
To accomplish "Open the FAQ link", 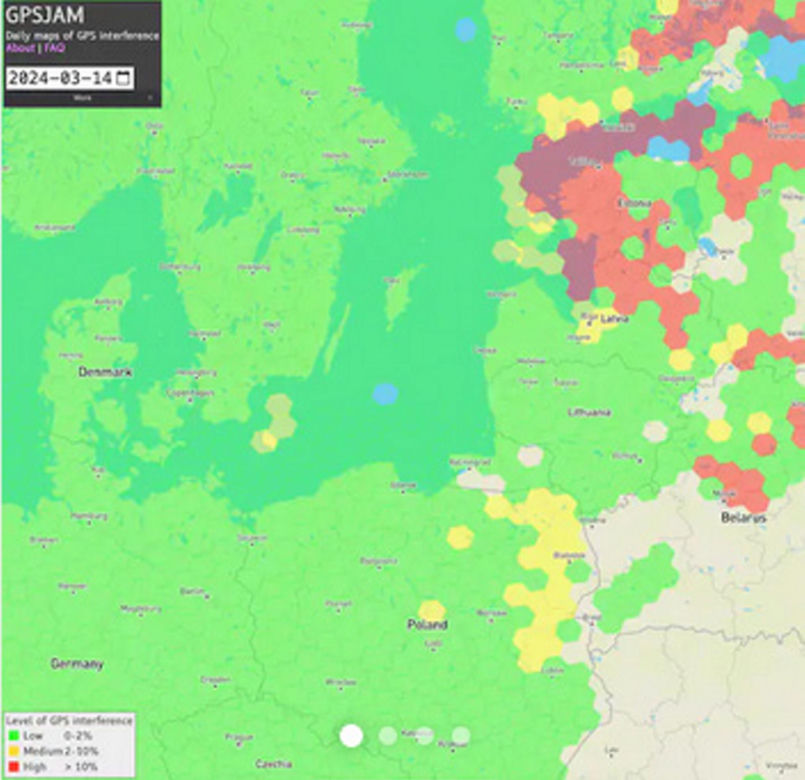I will point(54,48).
